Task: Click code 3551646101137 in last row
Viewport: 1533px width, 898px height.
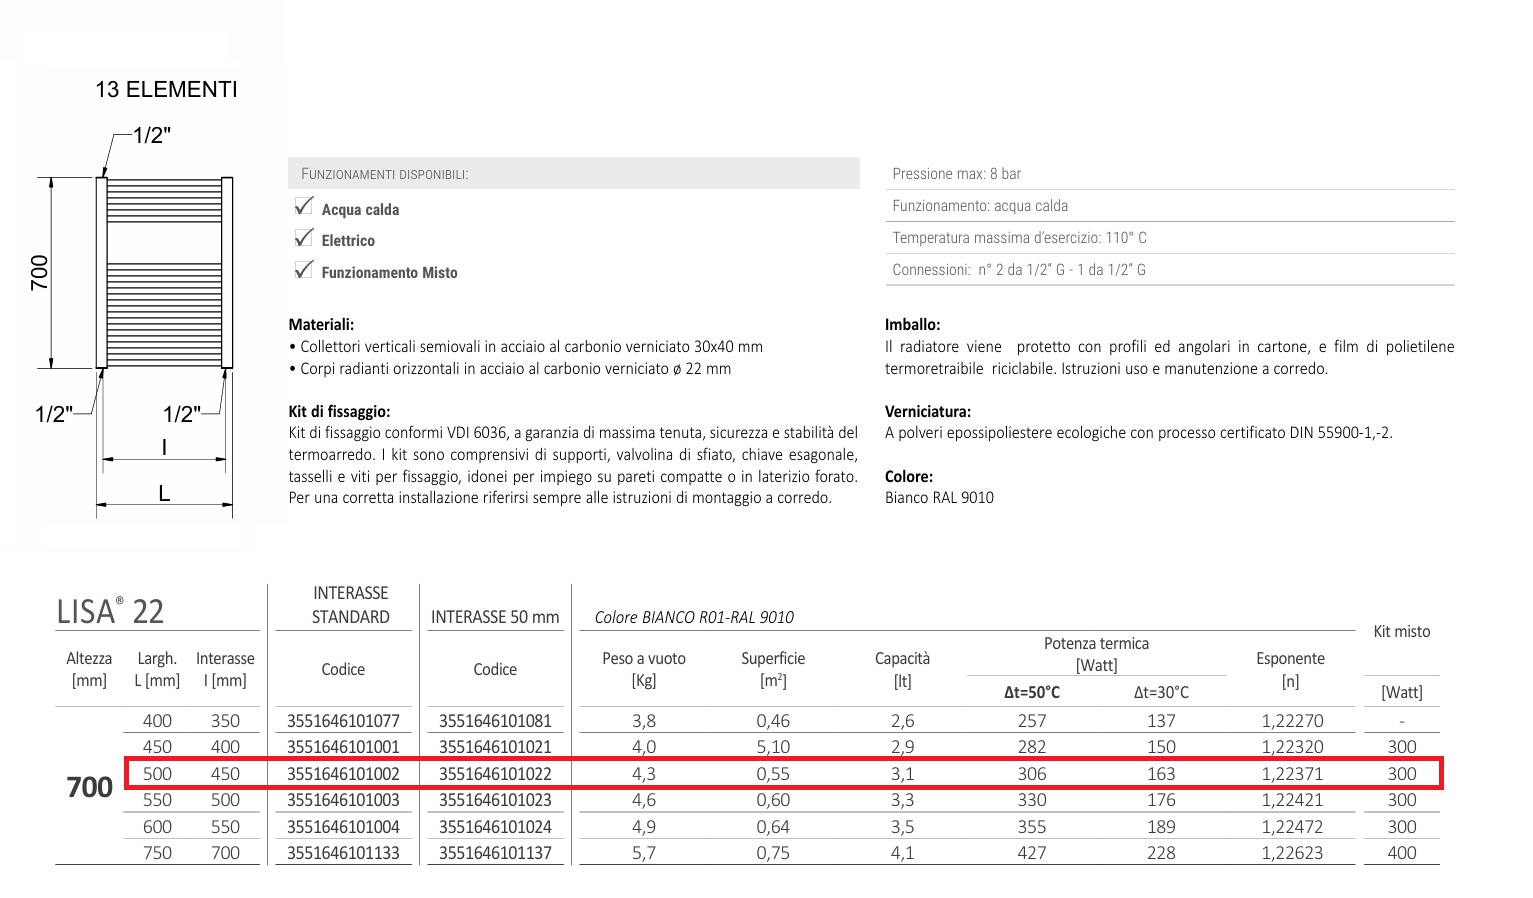Action: click(495, 853)
